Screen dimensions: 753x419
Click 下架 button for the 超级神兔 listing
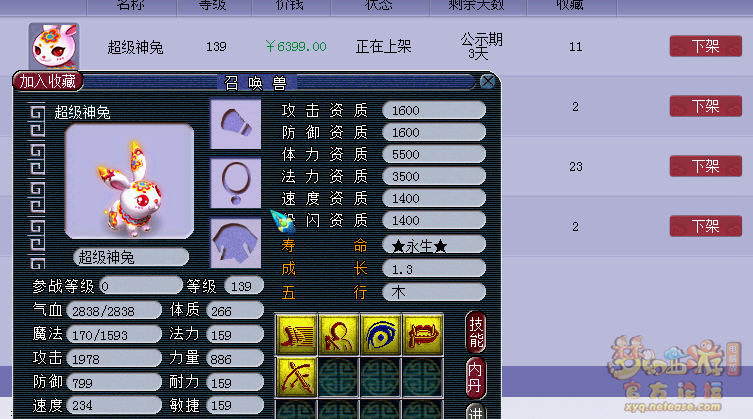(705, 46)
